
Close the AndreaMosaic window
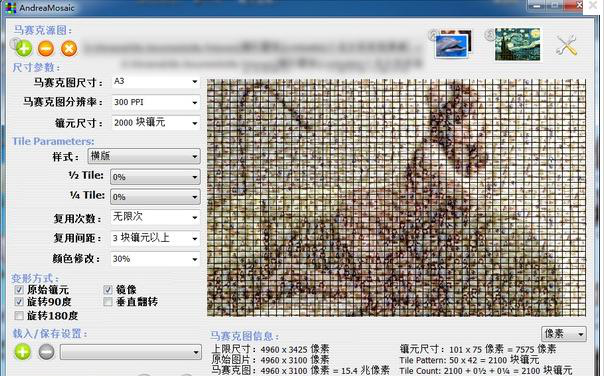tap(578, 5)
